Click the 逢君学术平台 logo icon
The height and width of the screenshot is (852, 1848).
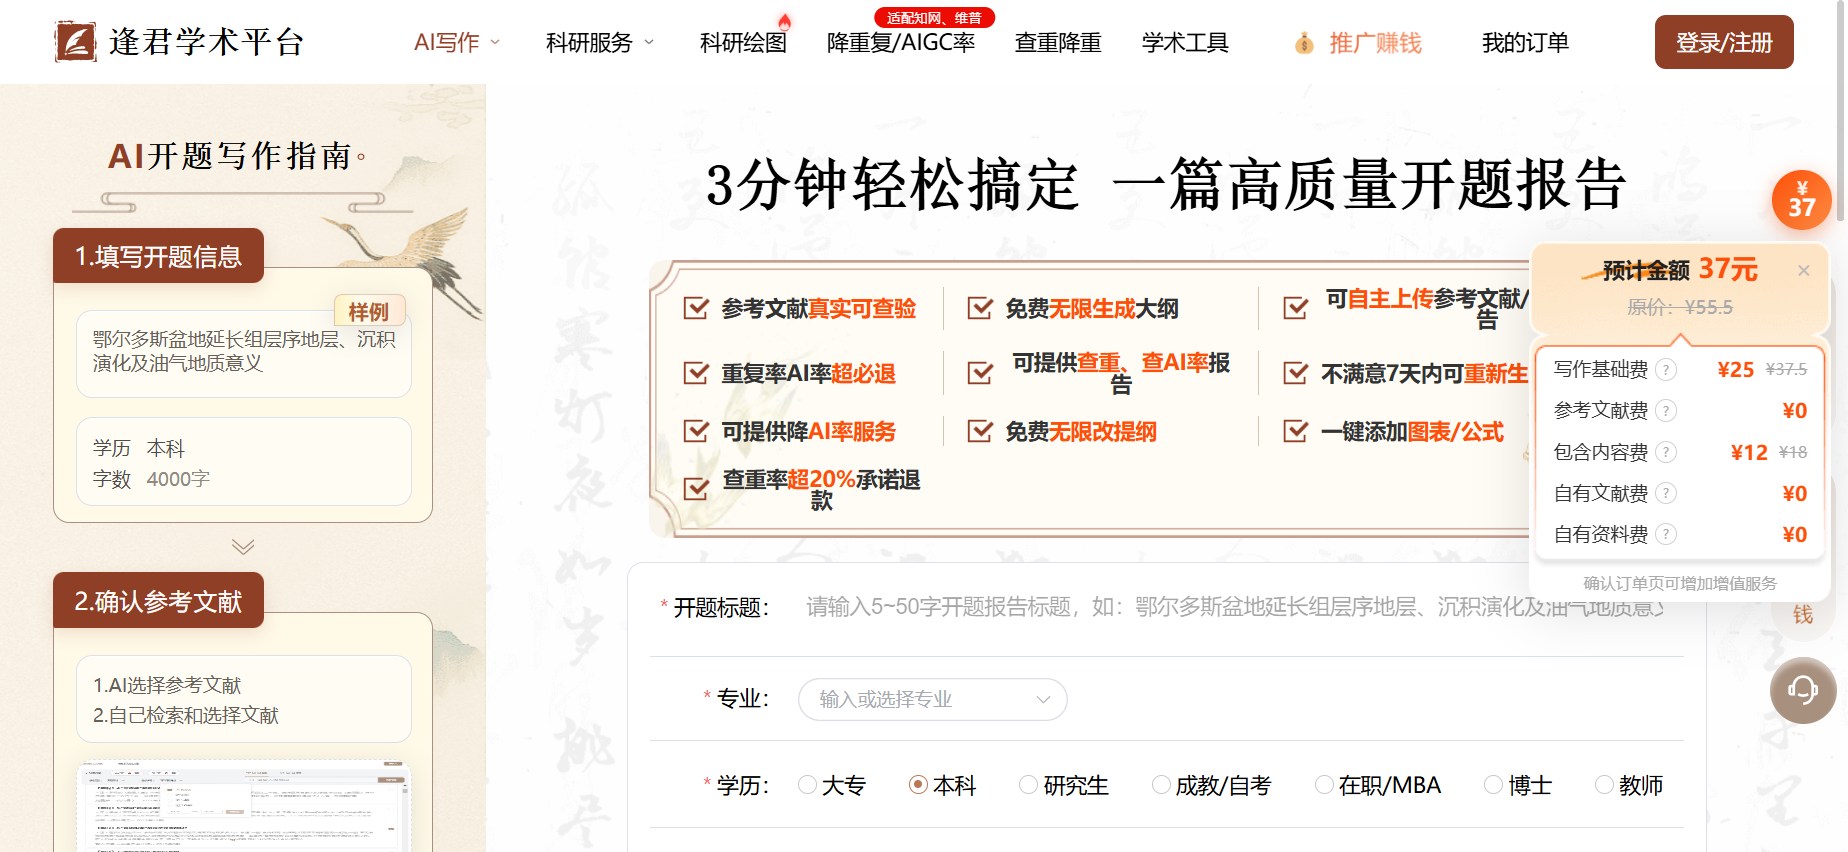point(76,42)
